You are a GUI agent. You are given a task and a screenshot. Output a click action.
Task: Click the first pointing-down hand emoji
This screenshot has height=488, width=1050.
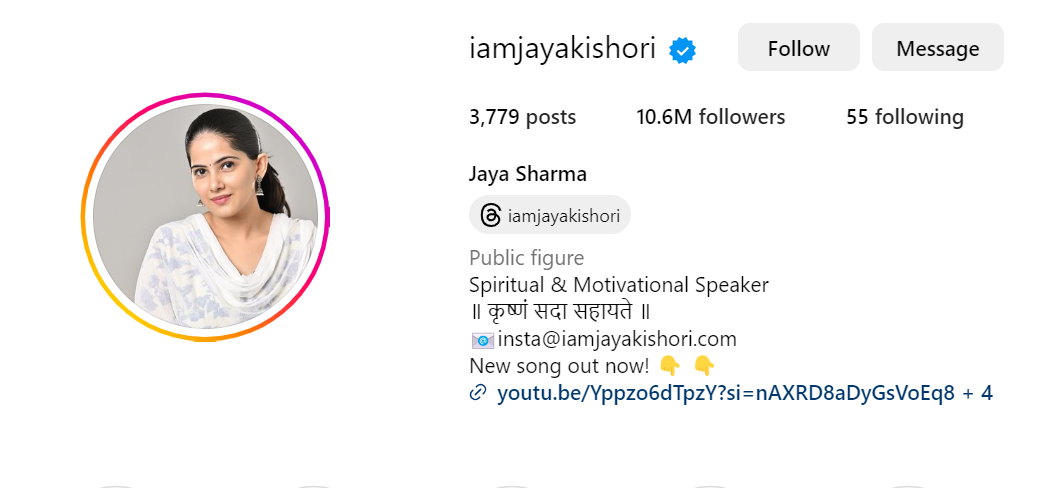670,365
